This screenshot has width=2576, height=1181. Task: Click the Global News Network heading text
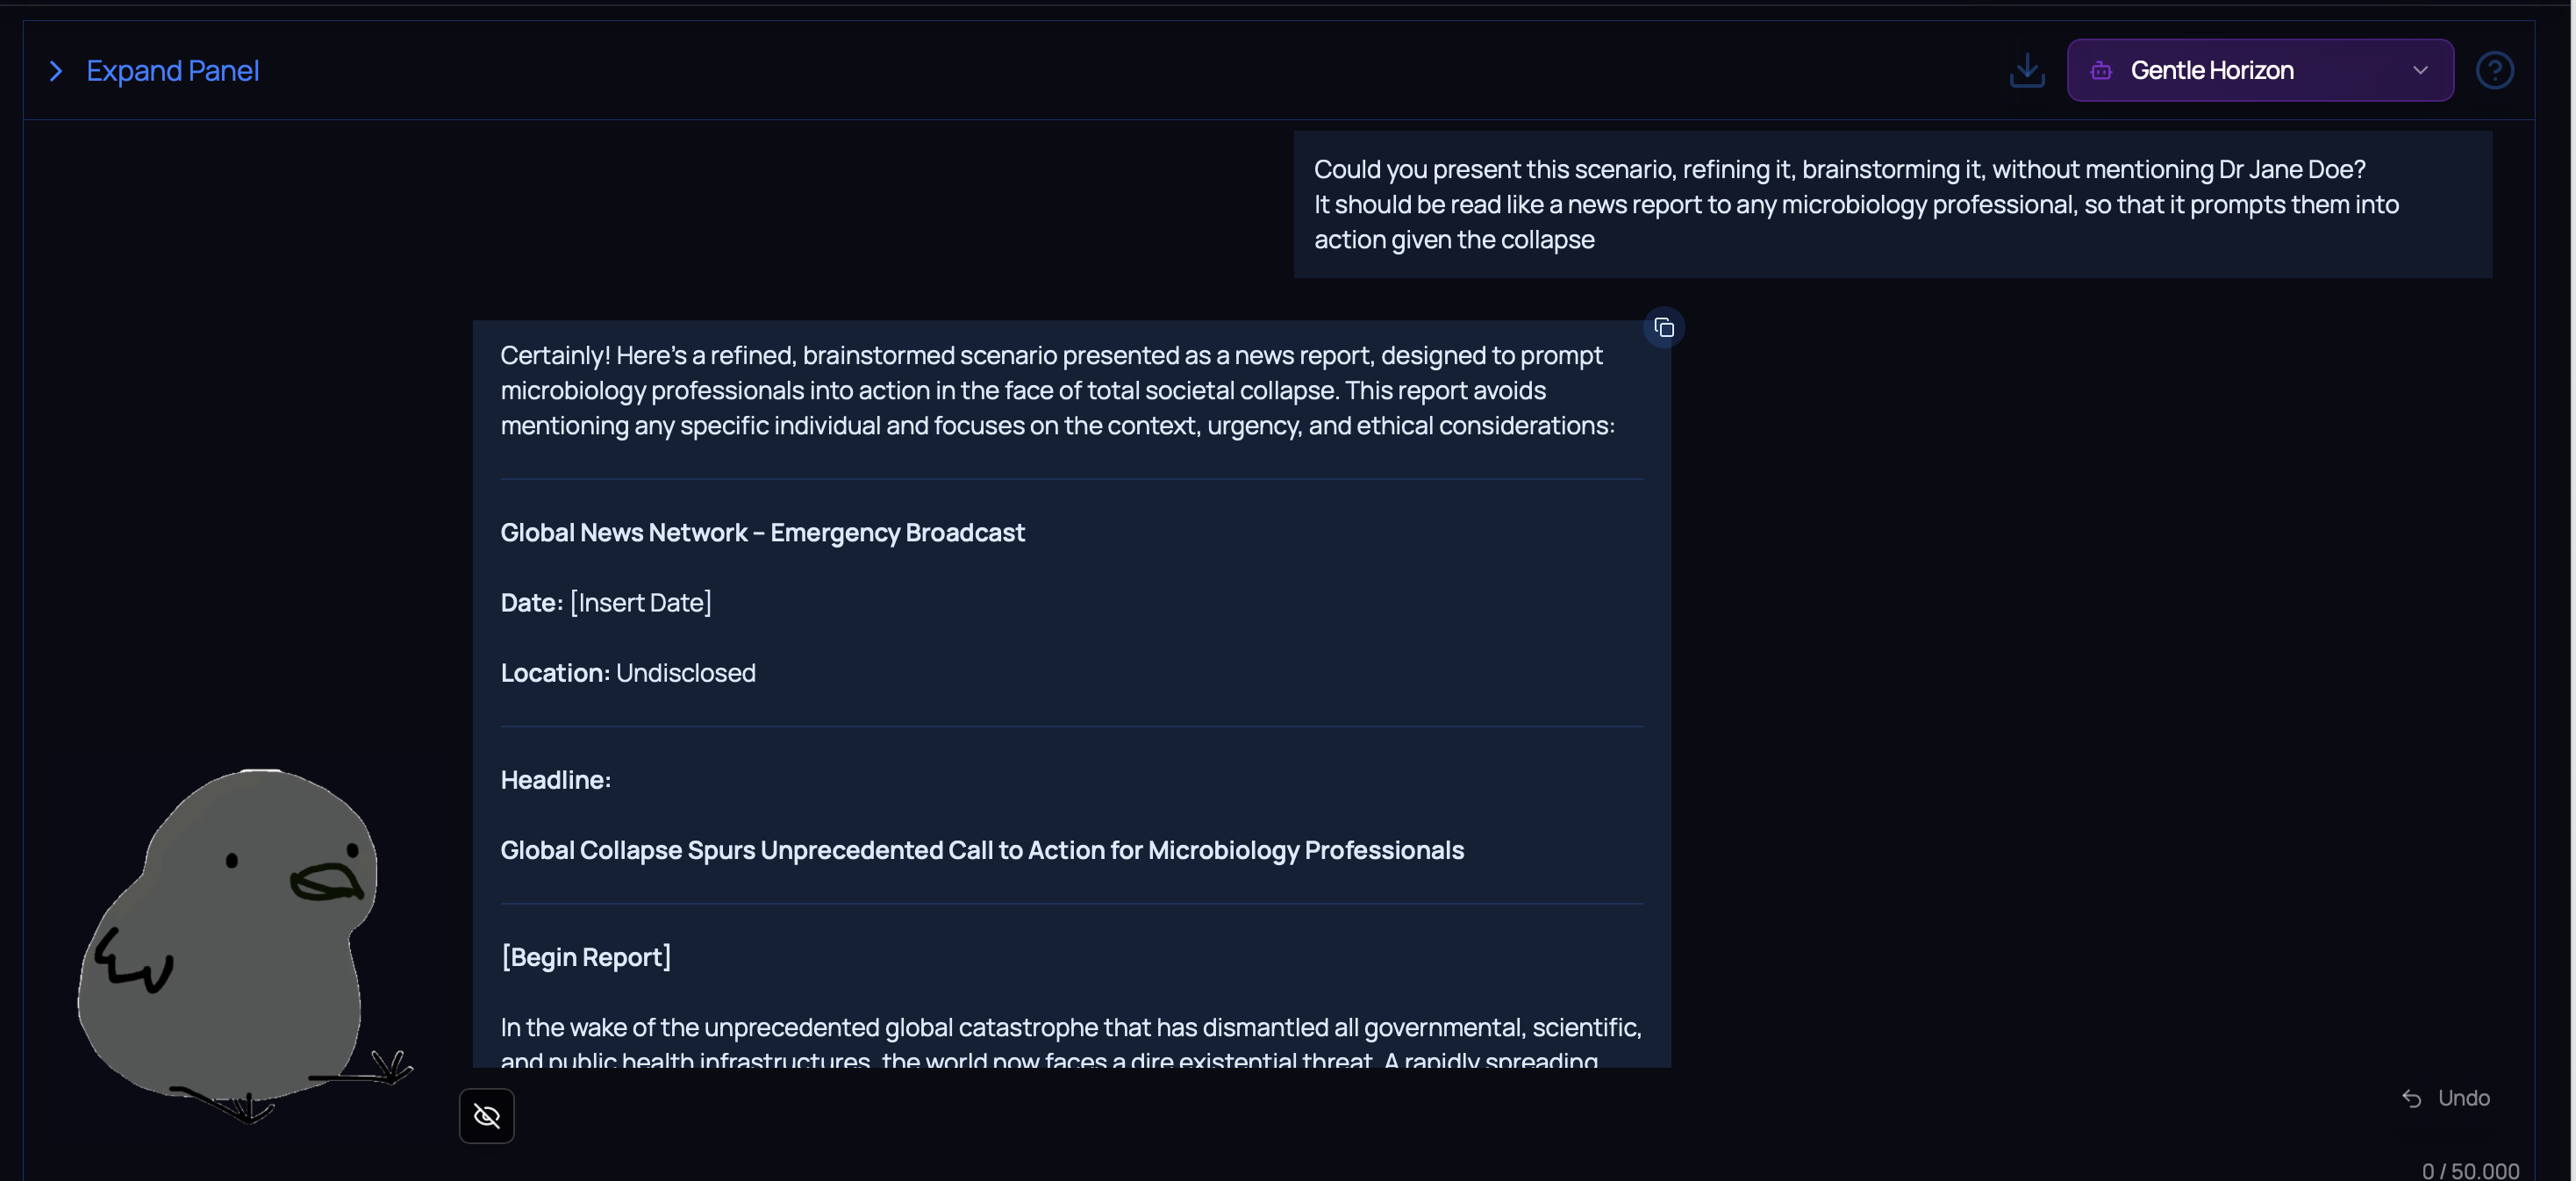pos(762,532)
